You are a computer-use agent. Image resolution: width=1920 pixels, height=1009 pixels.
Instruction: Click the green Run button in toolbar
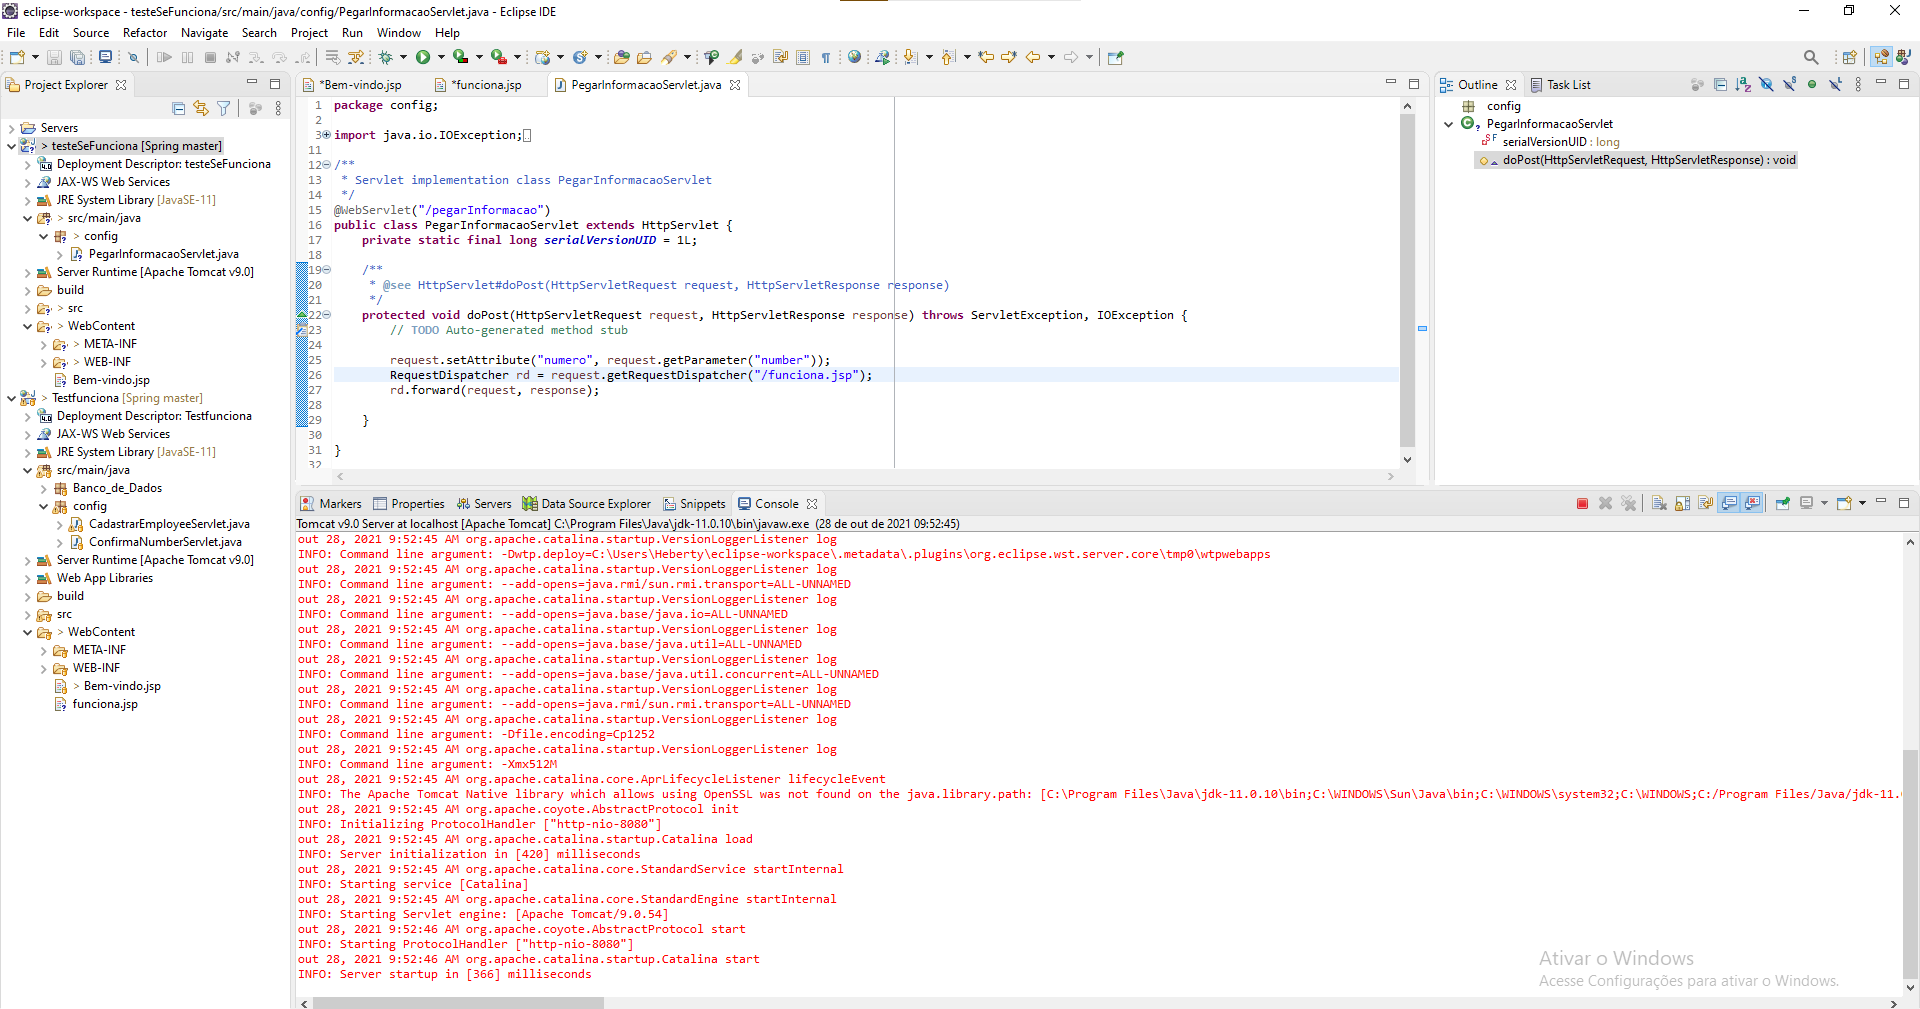click(x=423, y=57)
